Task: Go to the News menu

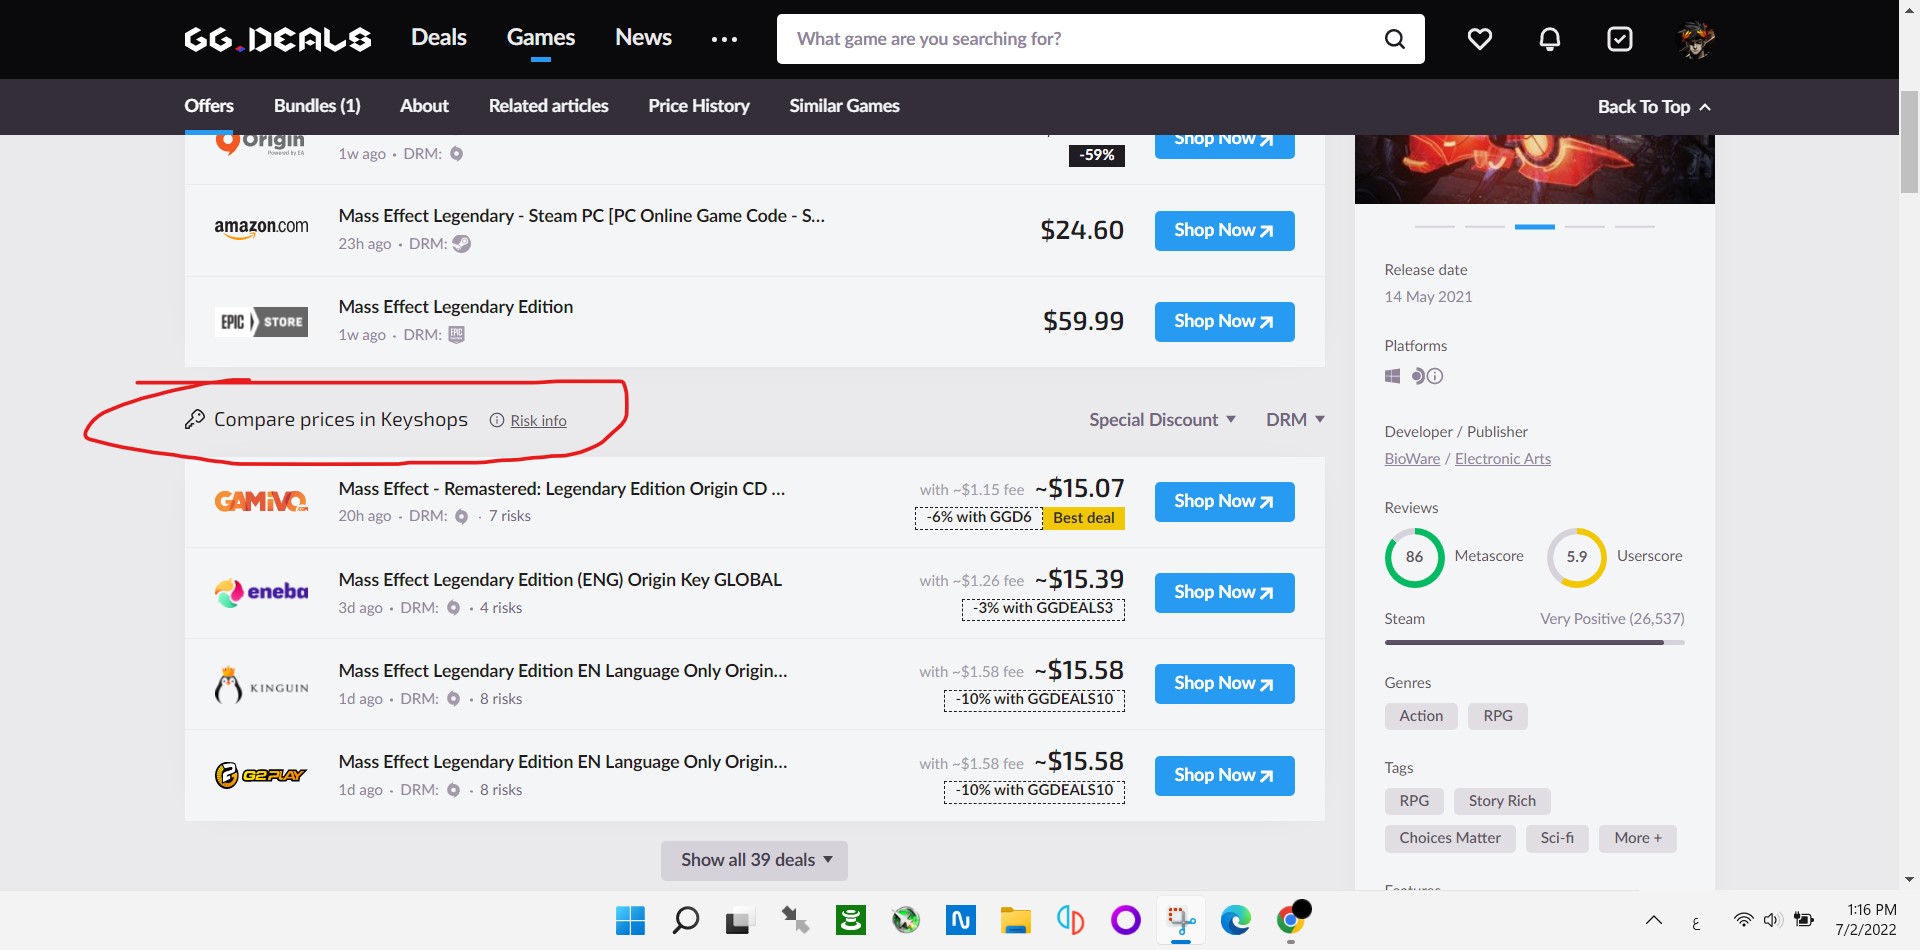Action: point(643,38)
